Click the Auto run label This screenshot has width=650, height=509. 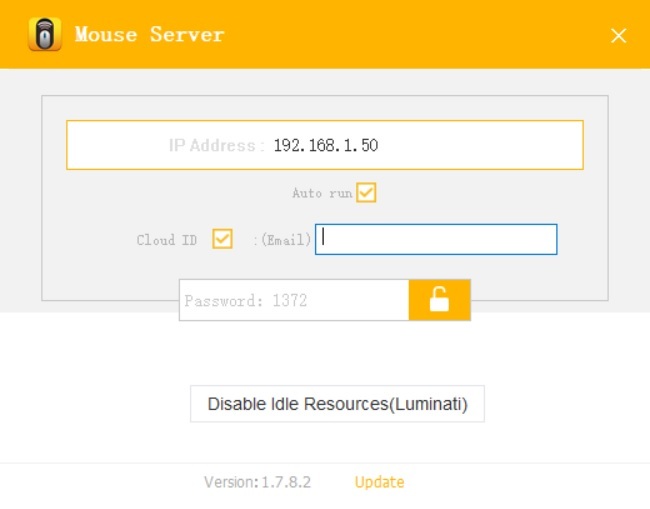pyautogui.click(x=321, y=193)
